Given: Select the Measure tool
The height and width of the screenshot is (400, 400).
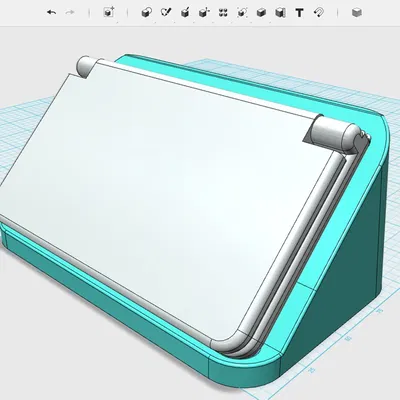Looking at the screenshot, I should [280, 13].
